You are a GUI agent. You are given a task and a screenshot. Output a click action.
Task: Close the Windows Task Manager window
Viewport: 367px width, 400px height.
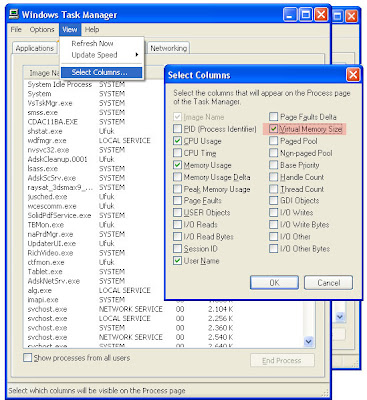click(x=321, y=15)
